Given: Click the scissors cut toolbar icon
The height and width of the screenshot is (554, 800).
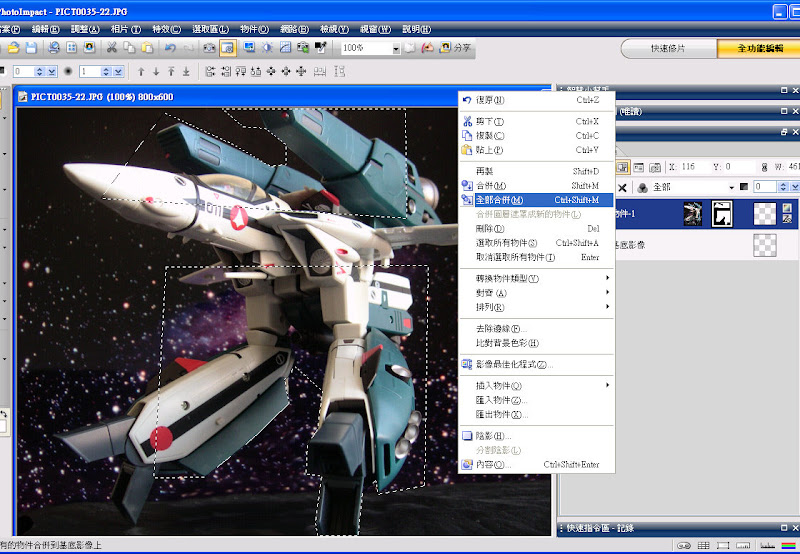Looking at the screenshot, I should coord(112,48).
